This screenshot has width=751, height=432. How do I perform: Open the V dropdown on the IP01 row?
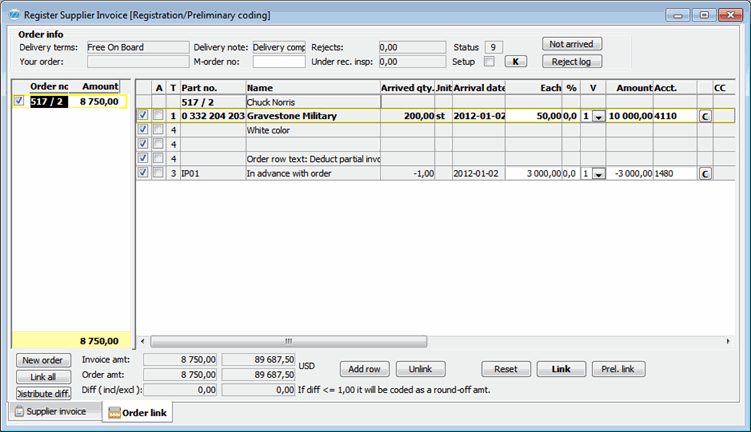[599, 174]
